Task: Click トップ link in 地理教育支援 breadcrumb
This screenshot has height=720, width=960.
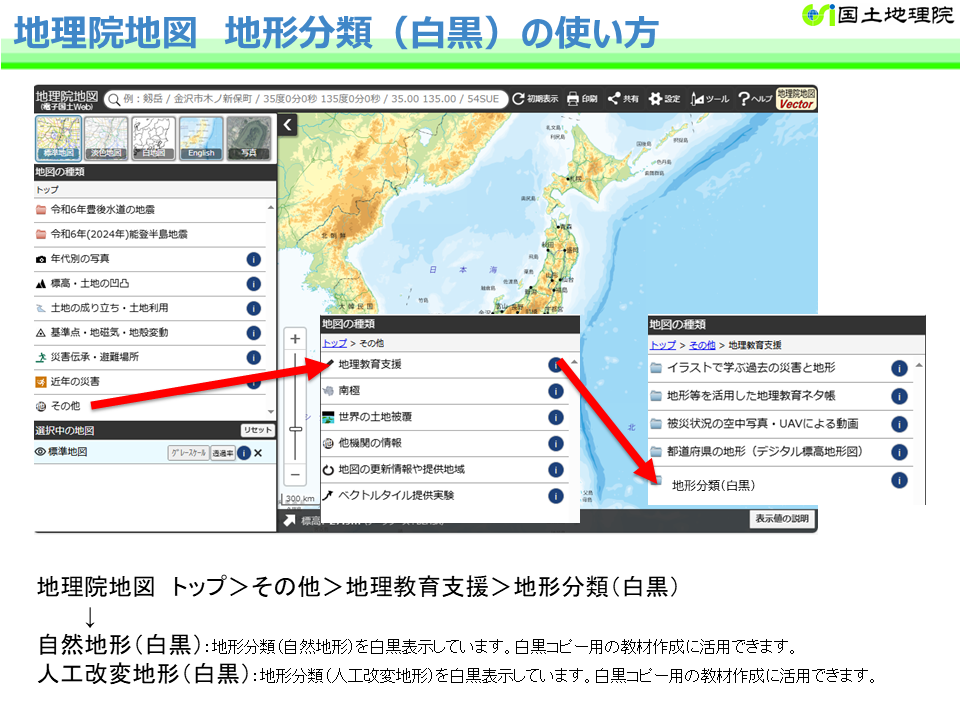Action: 662,345
